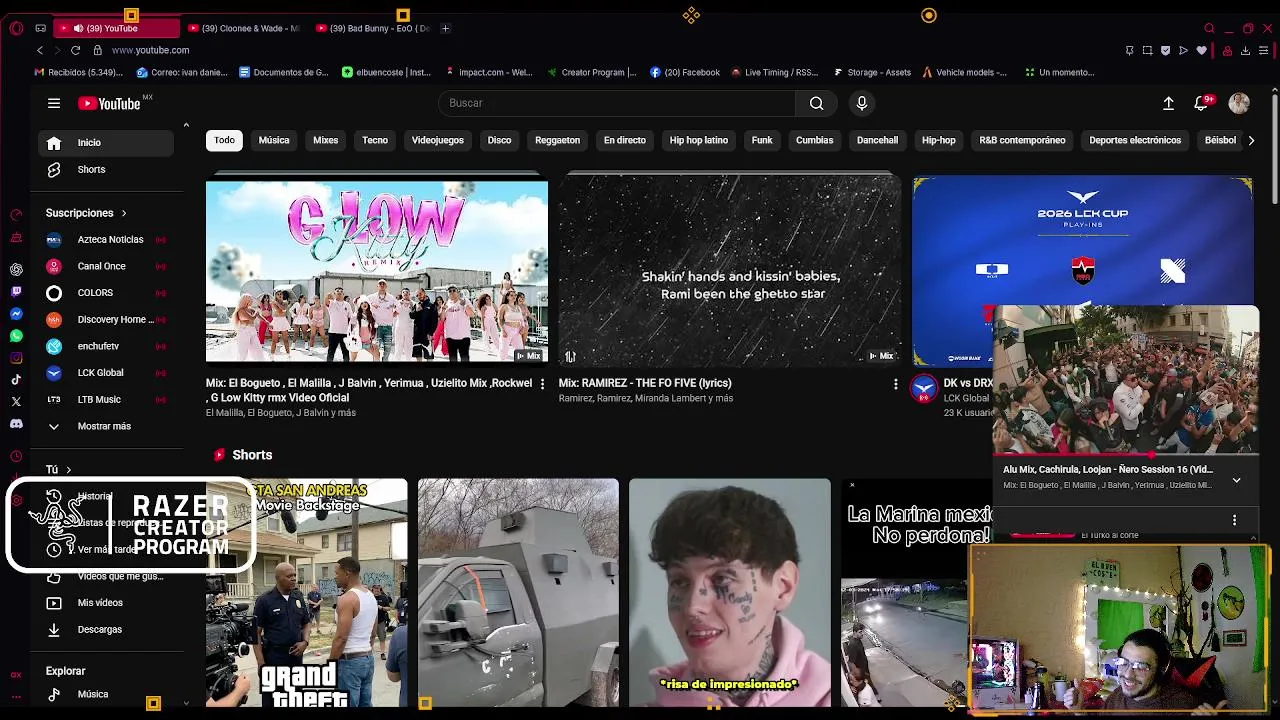
Task: Expand the Tú section chevron
Action: [x=68, y=469]
